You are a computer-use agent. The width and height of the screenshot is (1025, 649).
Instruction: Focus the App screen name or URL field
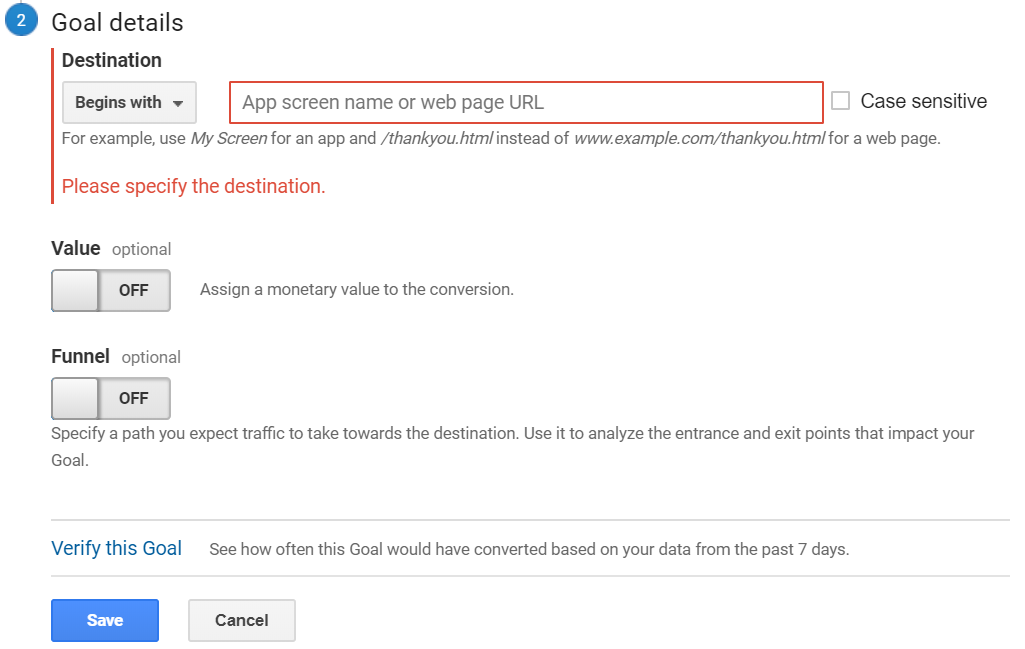click(x=526, y=103)
